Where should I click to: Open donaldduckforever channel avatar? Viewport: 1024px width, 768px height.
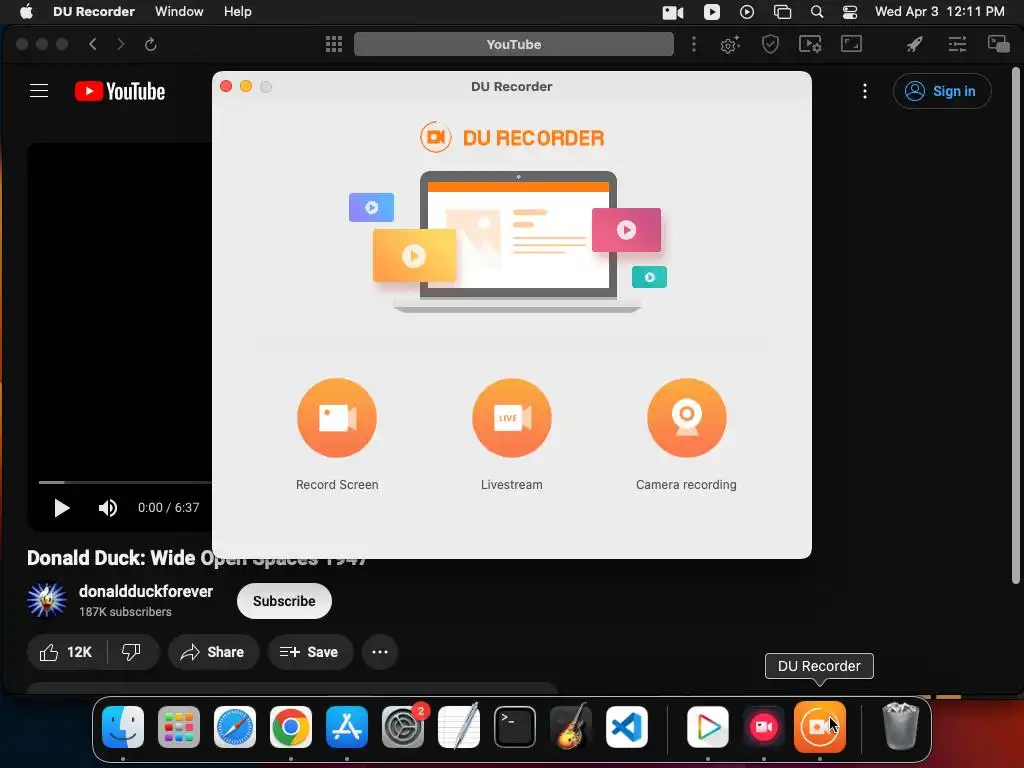click(x=47, y=600)
